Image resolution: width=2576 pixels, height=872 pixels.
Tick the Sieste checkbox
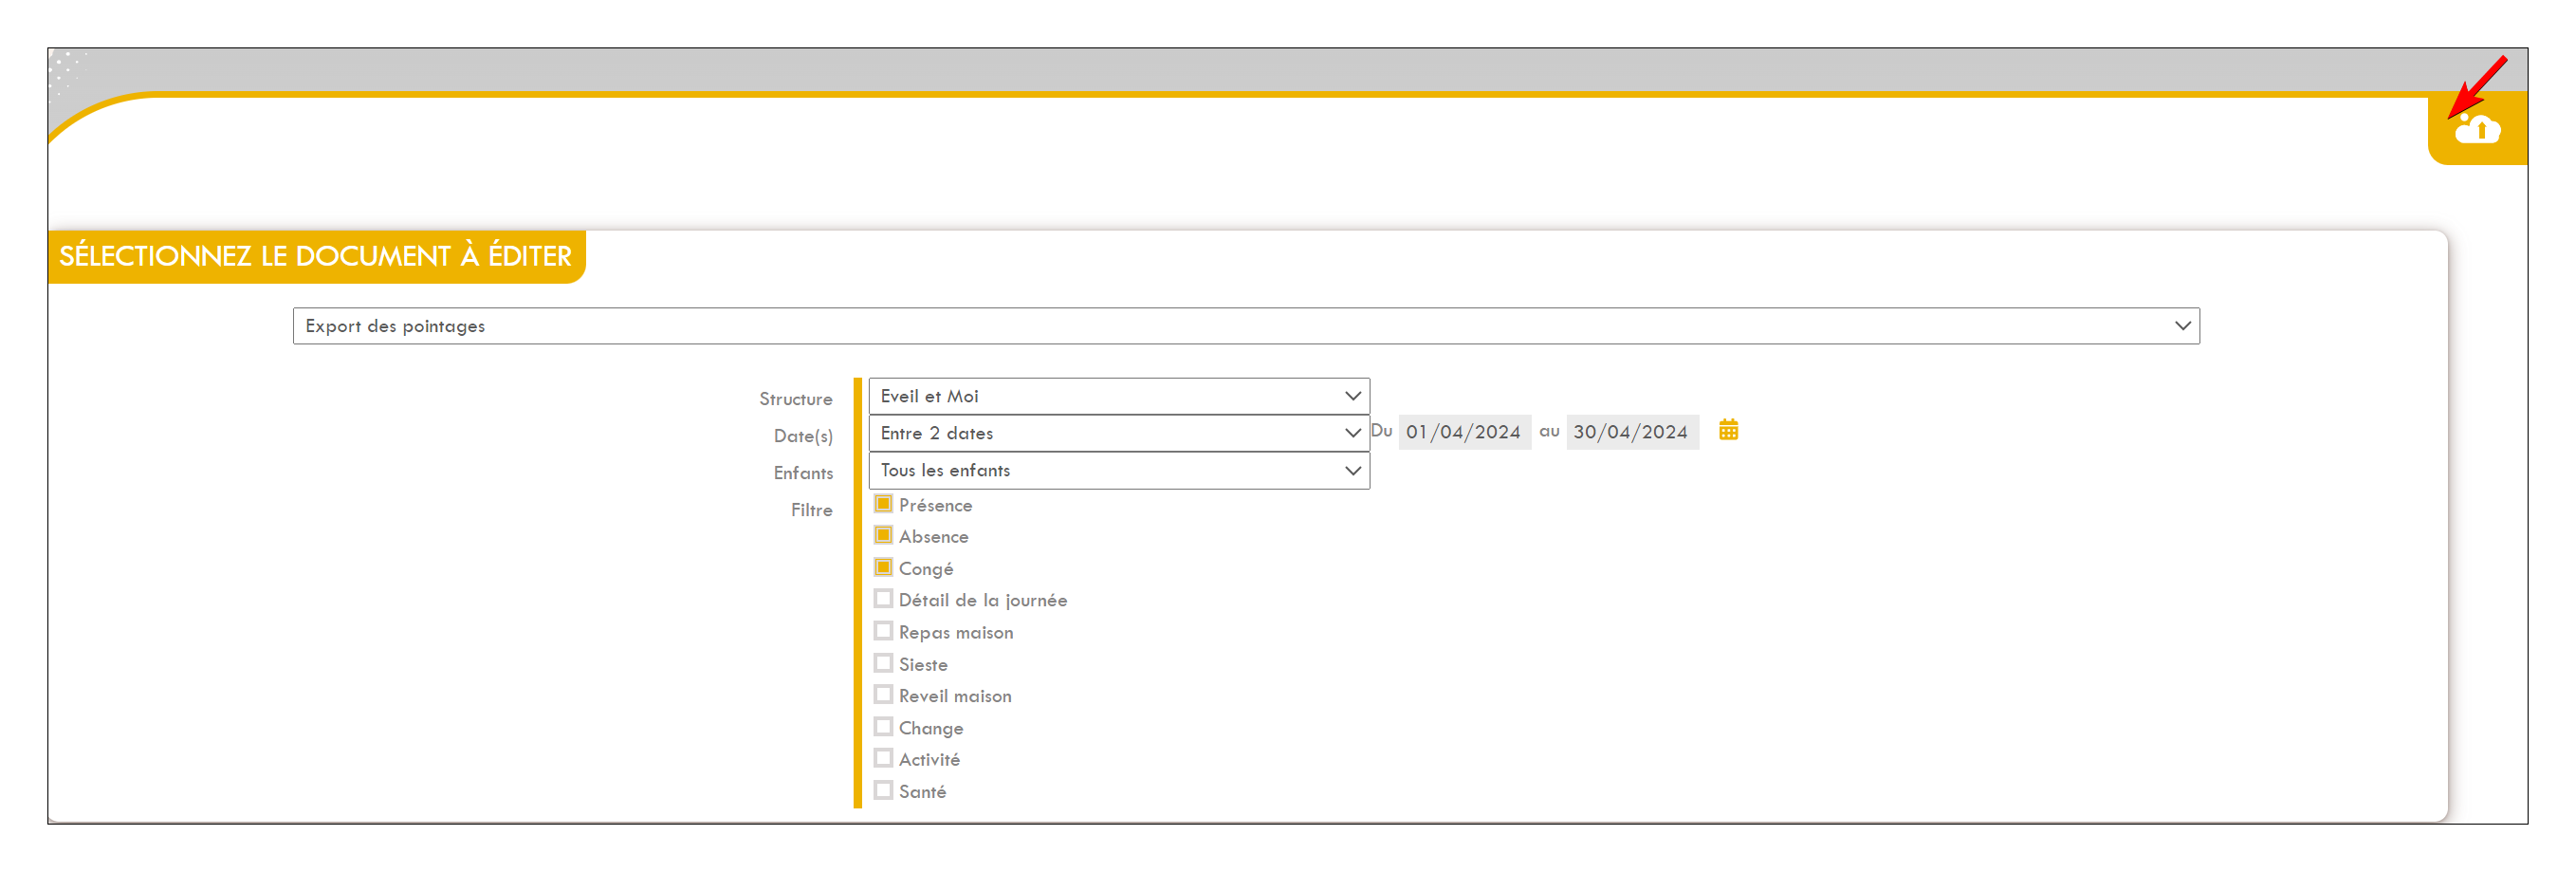click(x=883, y=663)
